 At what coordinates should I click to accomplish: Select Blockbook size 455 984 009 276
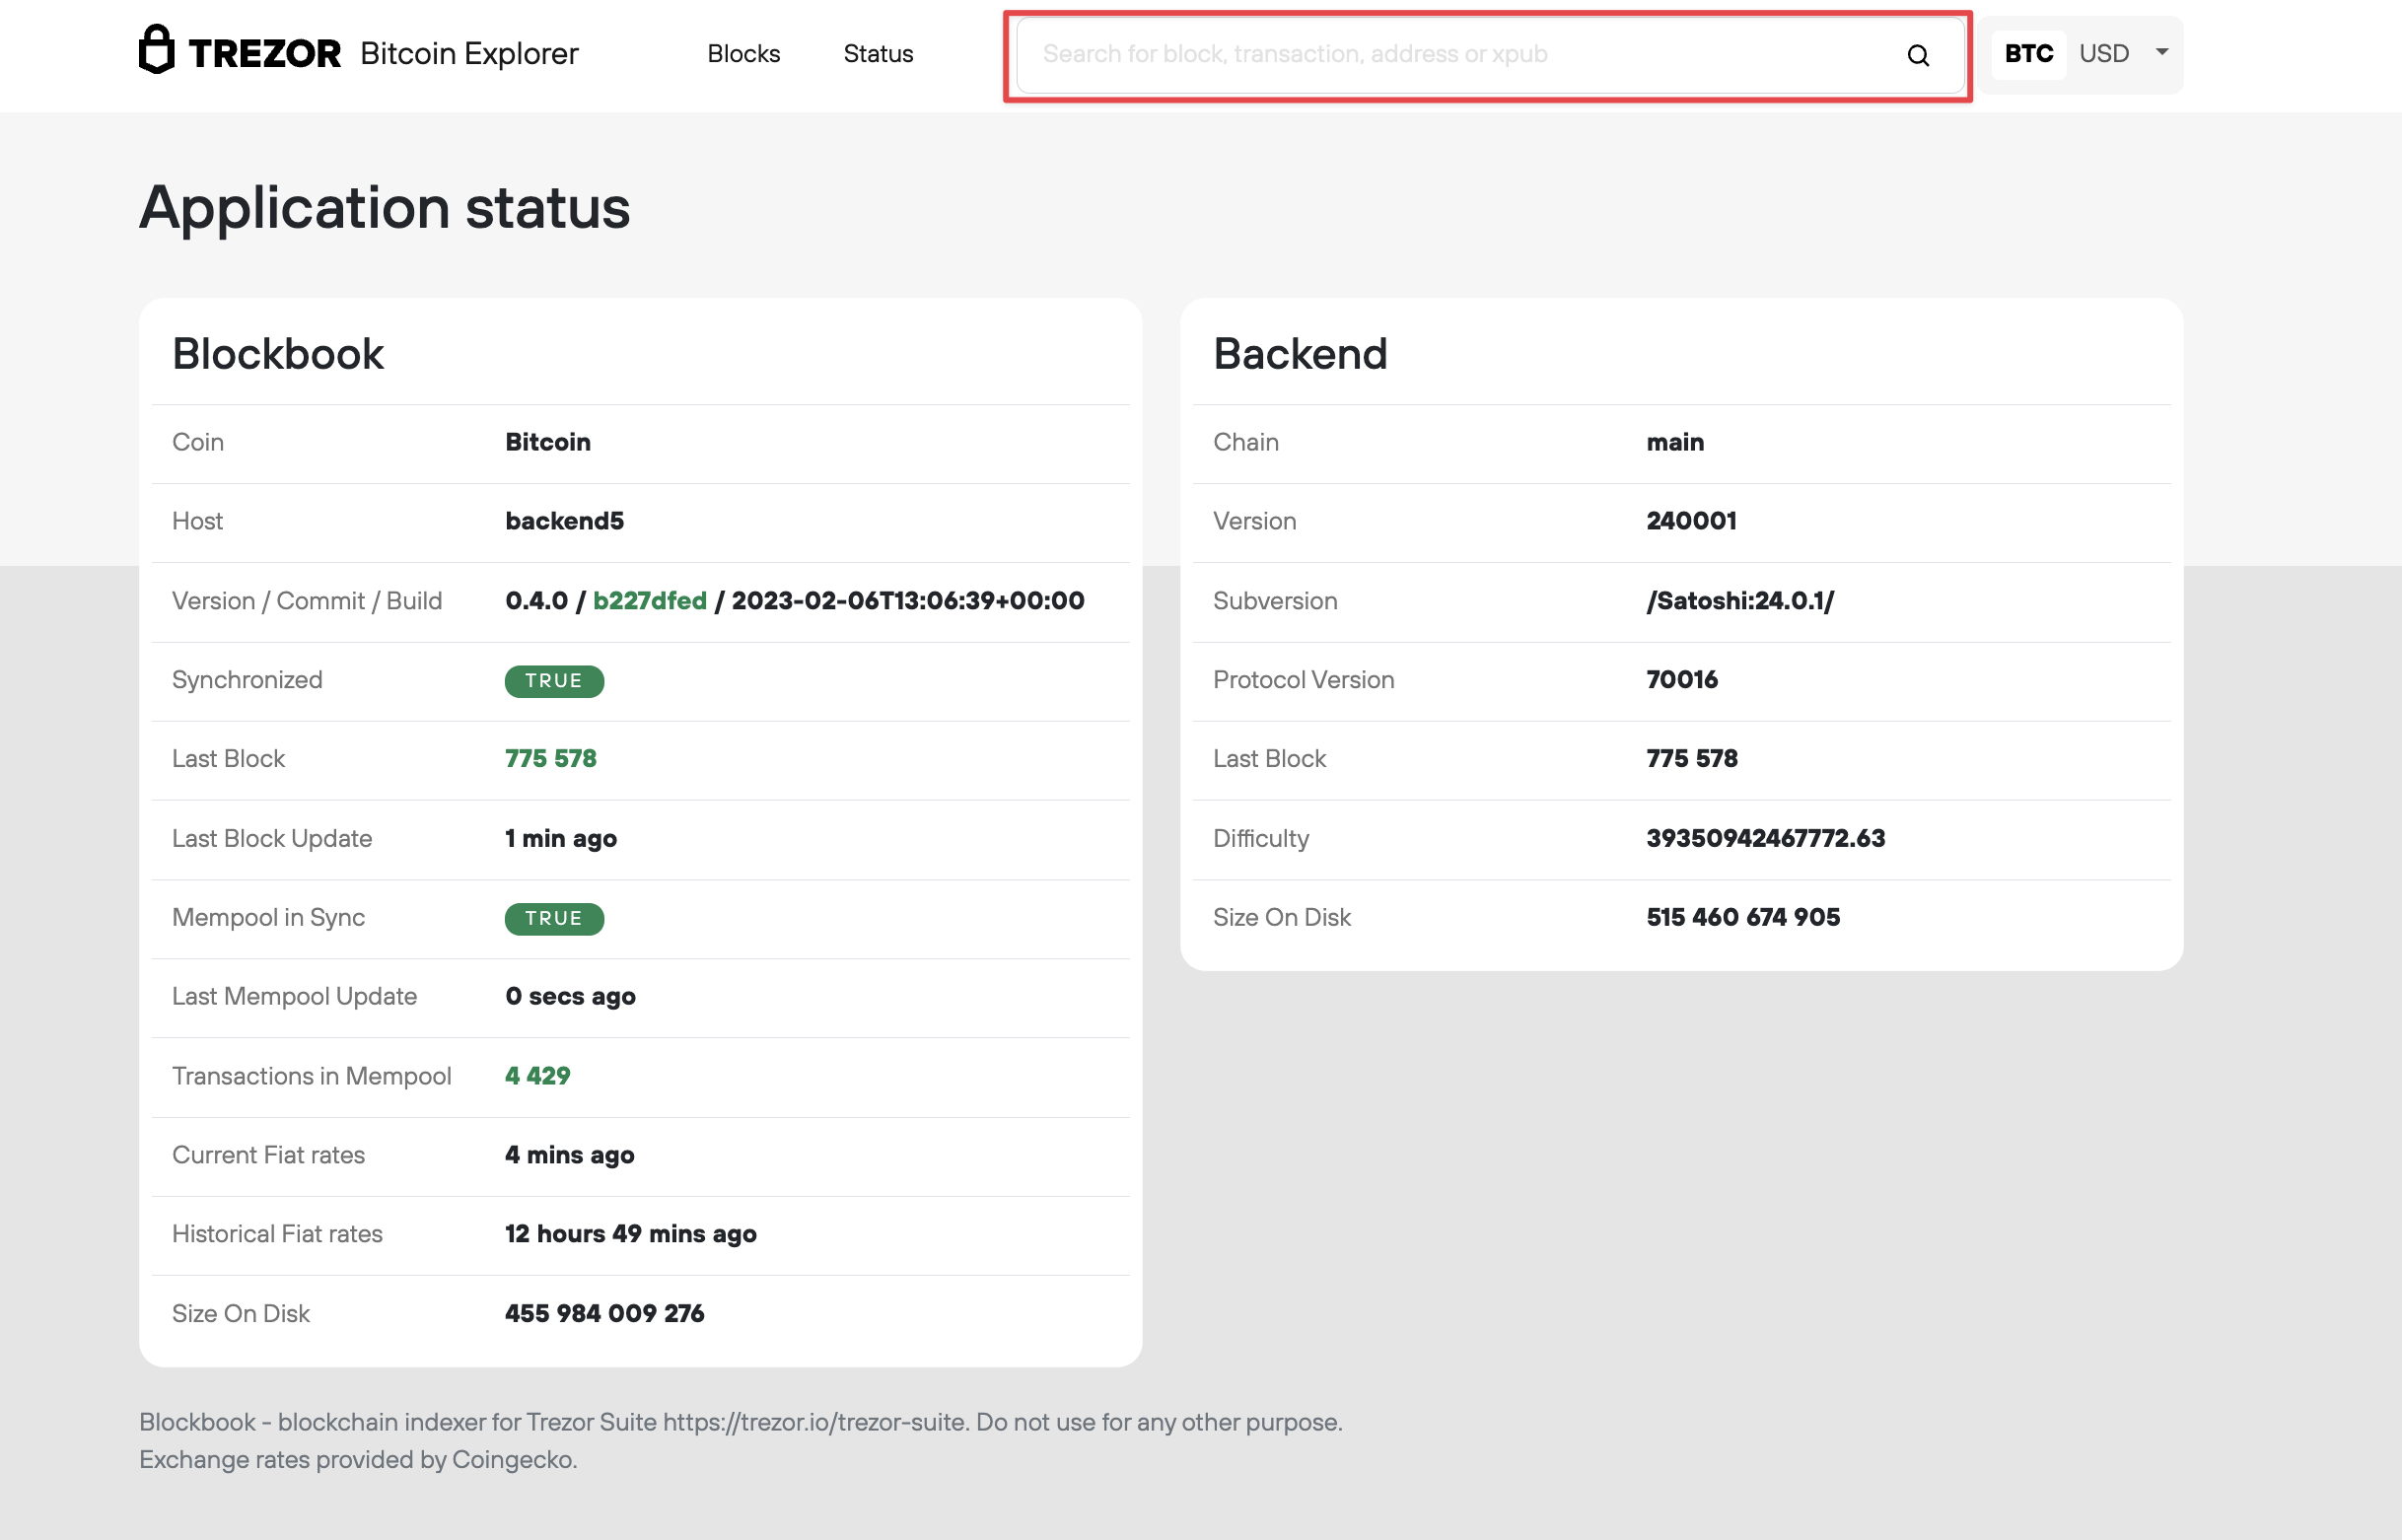[605, 1314]
